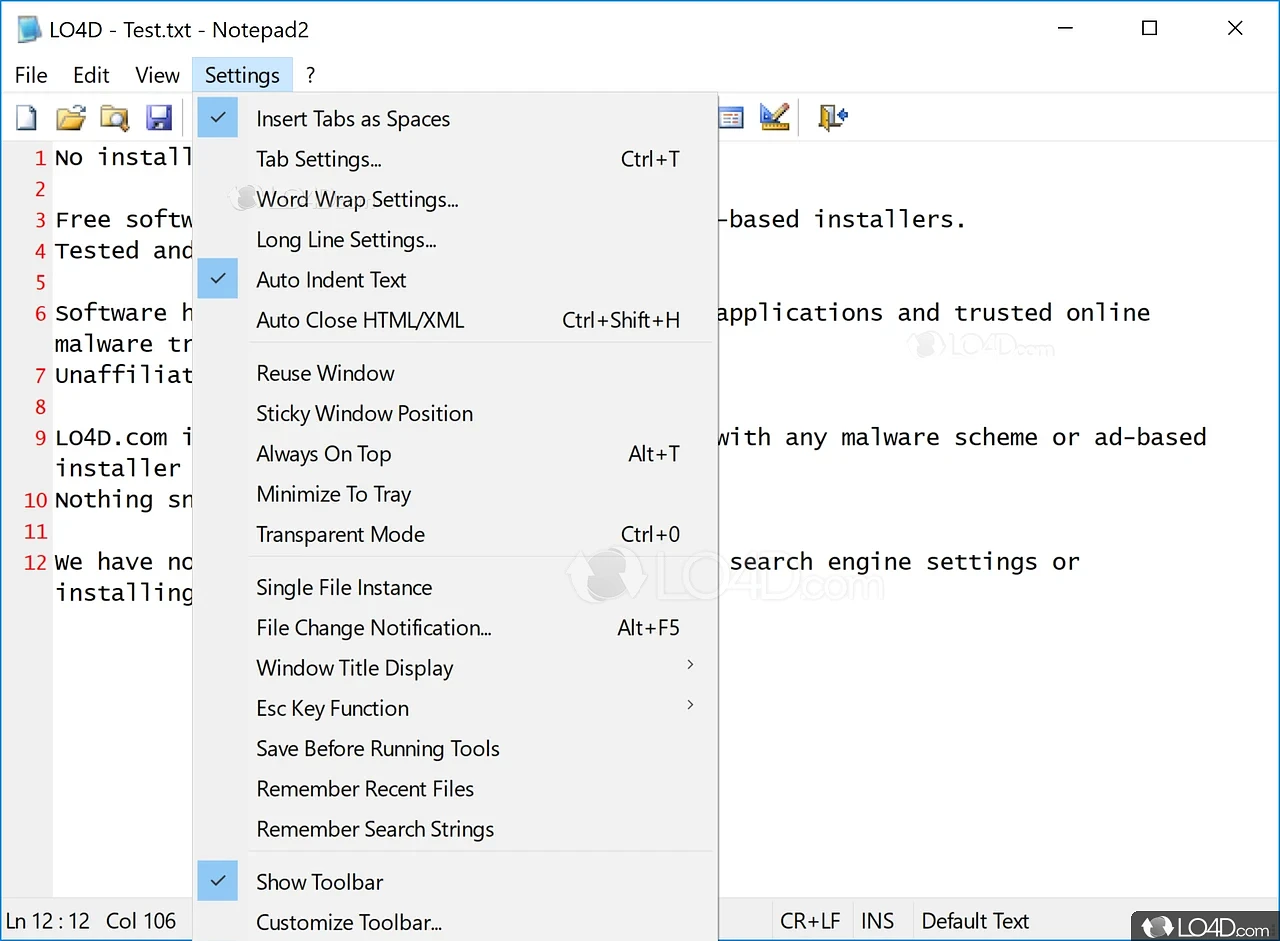Open the Customize Schemes ruler-and-pencil icon
The height and width of the screenshot is (941, 1280).
pos(774,117)
